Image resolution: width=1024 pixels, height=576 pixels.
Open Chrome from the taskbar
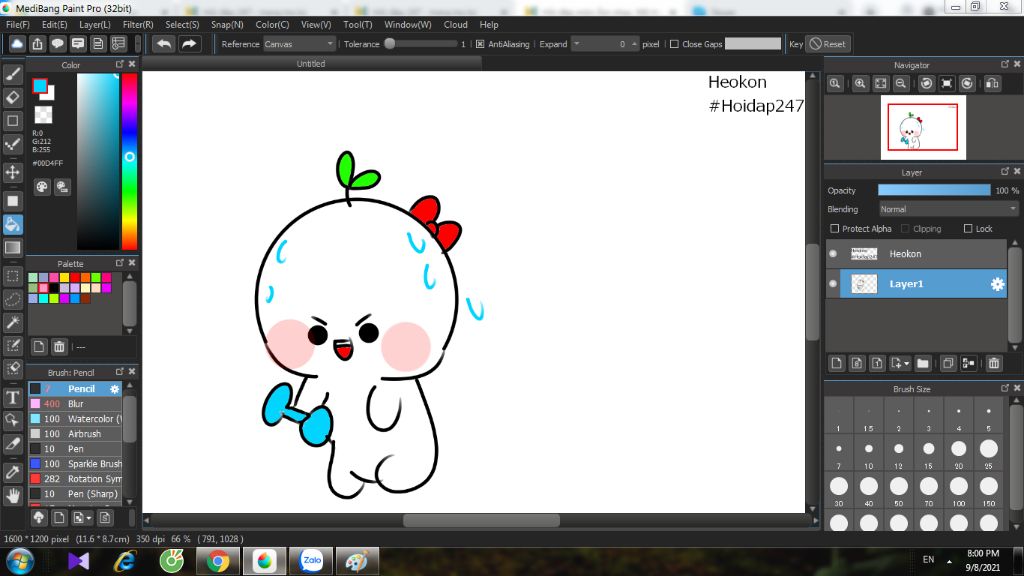tap(217, 561)
